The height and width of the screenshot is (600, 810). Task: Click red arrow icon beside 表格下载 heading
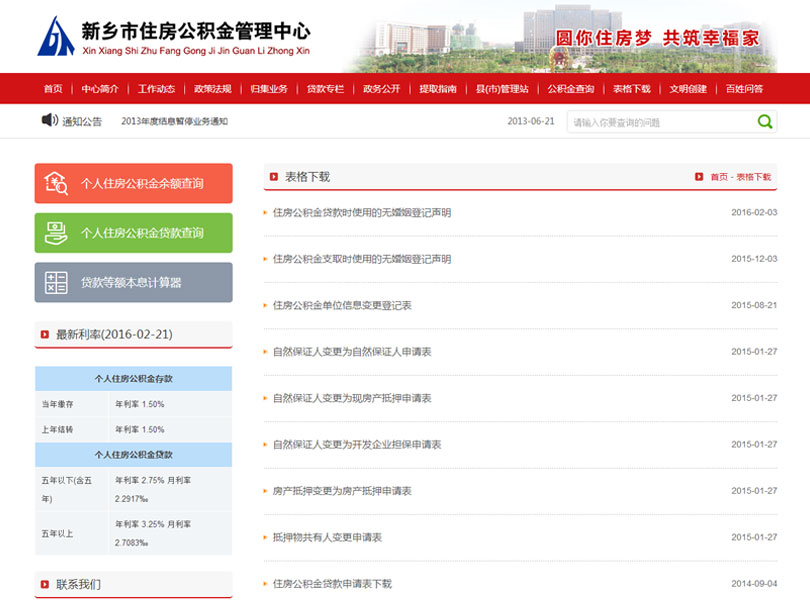(x=273, y=177)
